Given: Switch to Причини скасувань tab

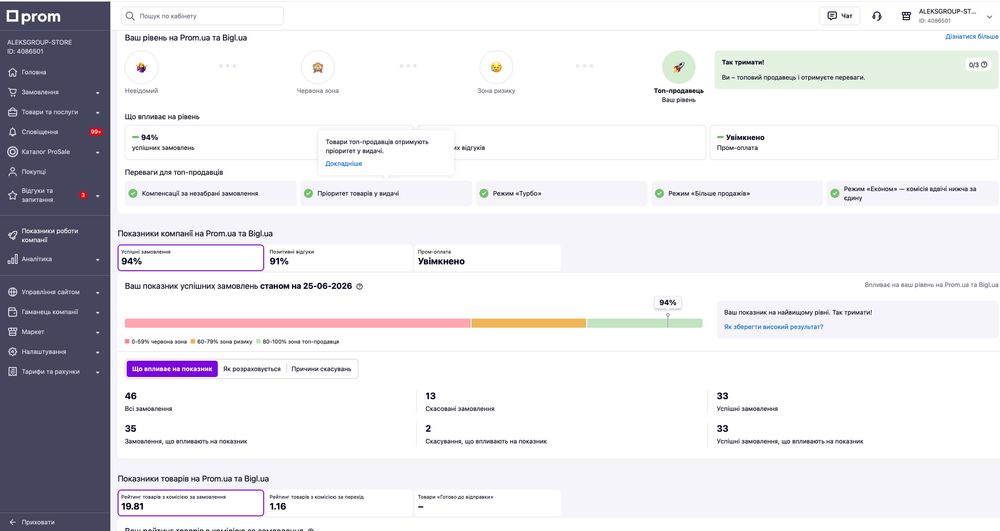Looking at the screenshot, I should click(x=321, y=369).
